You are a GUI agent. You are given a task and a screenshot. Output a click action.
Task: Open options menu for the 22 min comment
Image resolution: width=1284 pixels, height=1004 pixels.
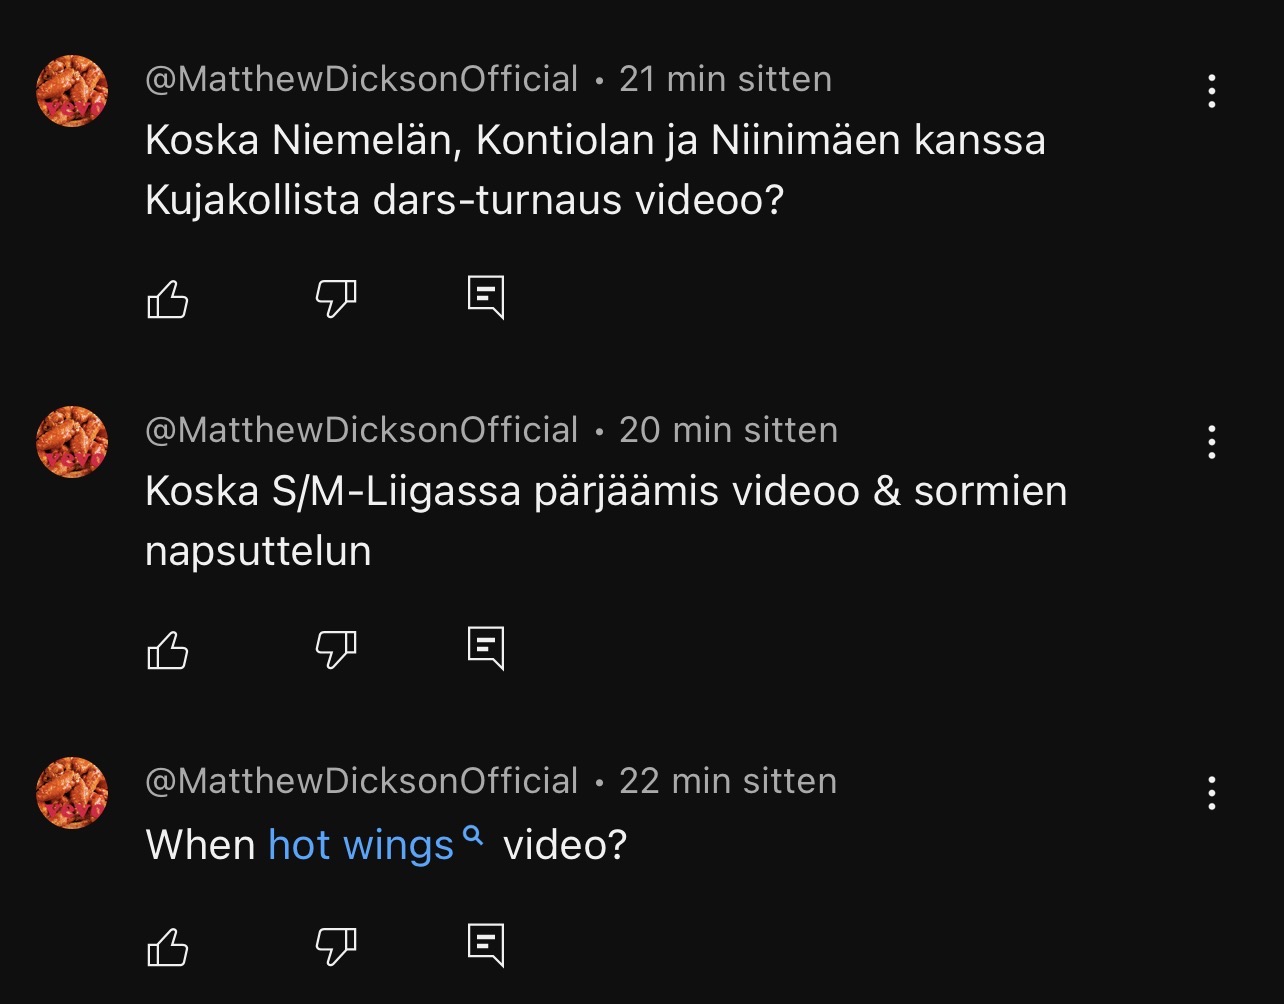pos(1211,793)
